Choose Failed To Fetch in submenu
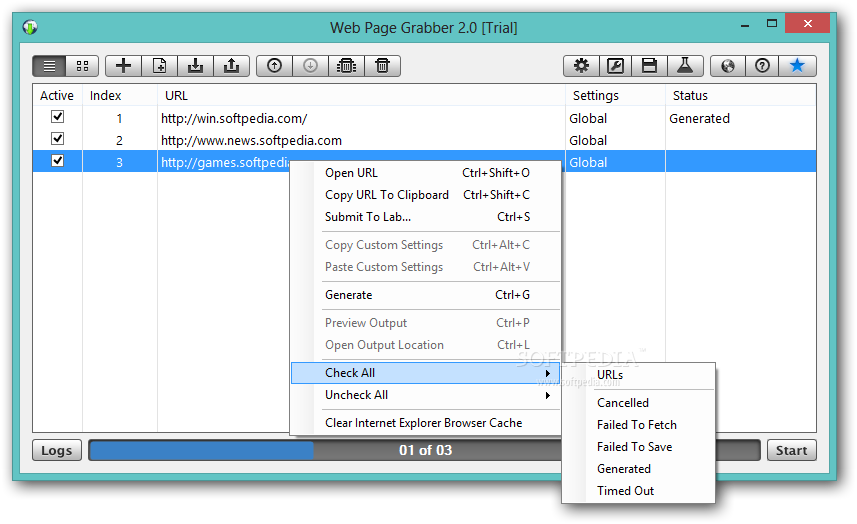 638,425
